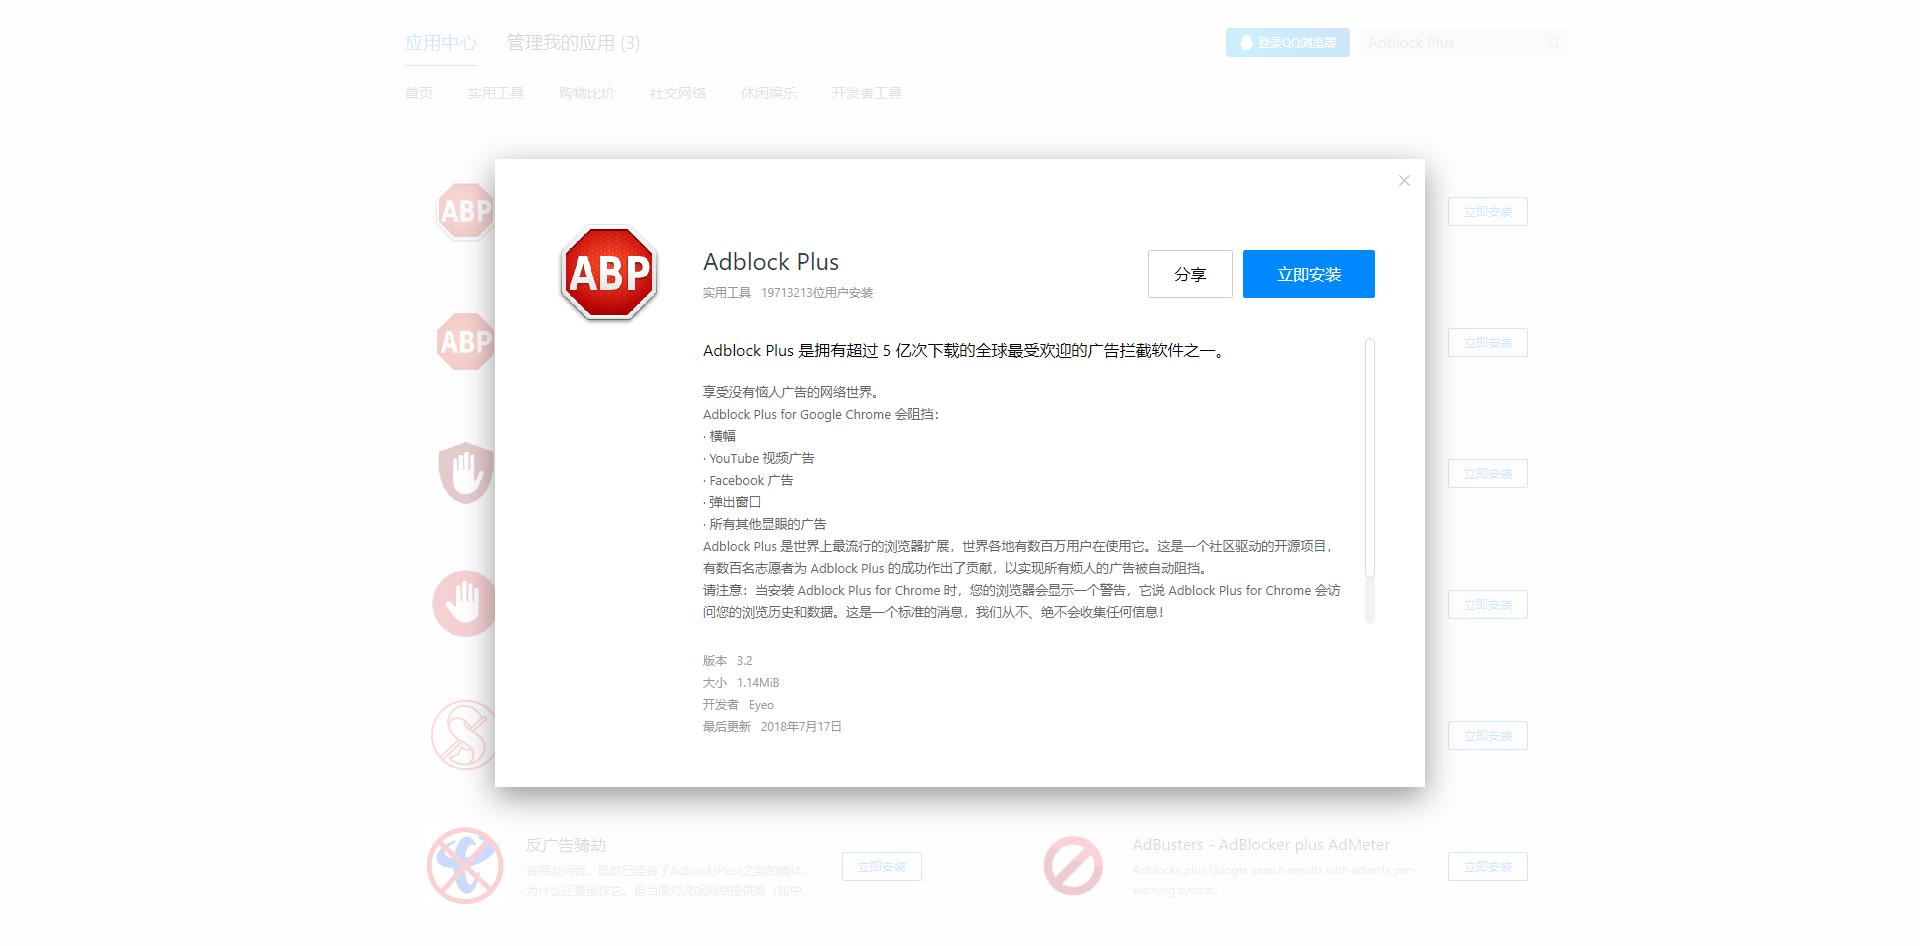
Task: Click the 分享 share button
Action: [x=1190, y=273]
